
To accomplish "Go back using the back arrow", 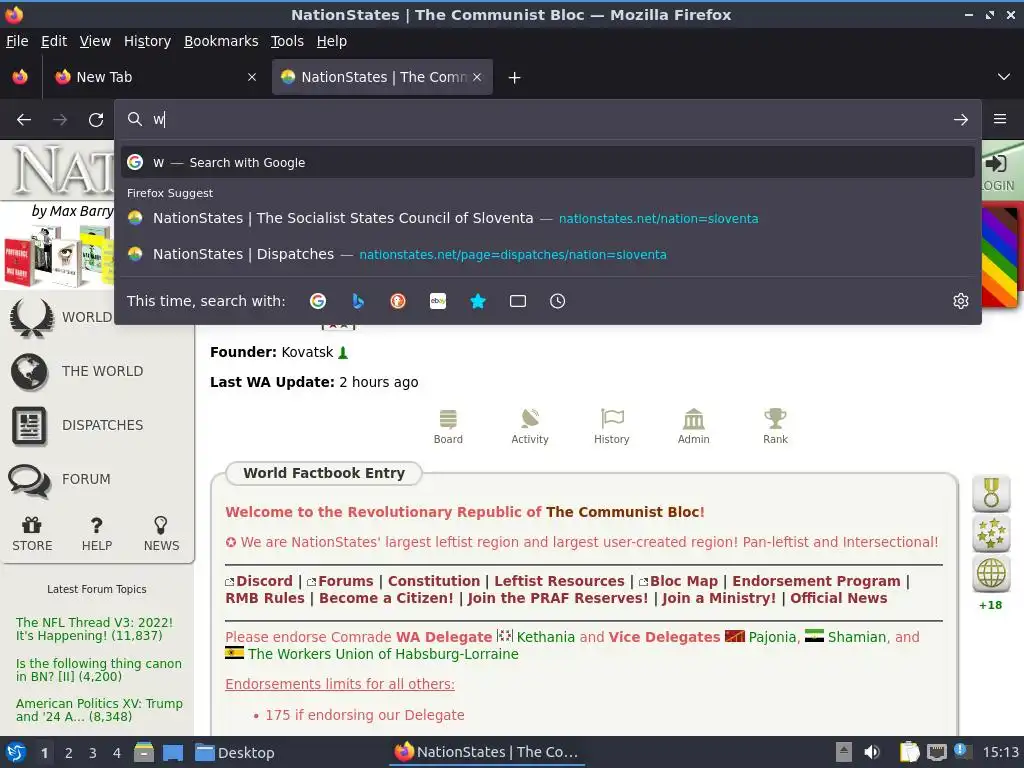I will click(24, 120).
